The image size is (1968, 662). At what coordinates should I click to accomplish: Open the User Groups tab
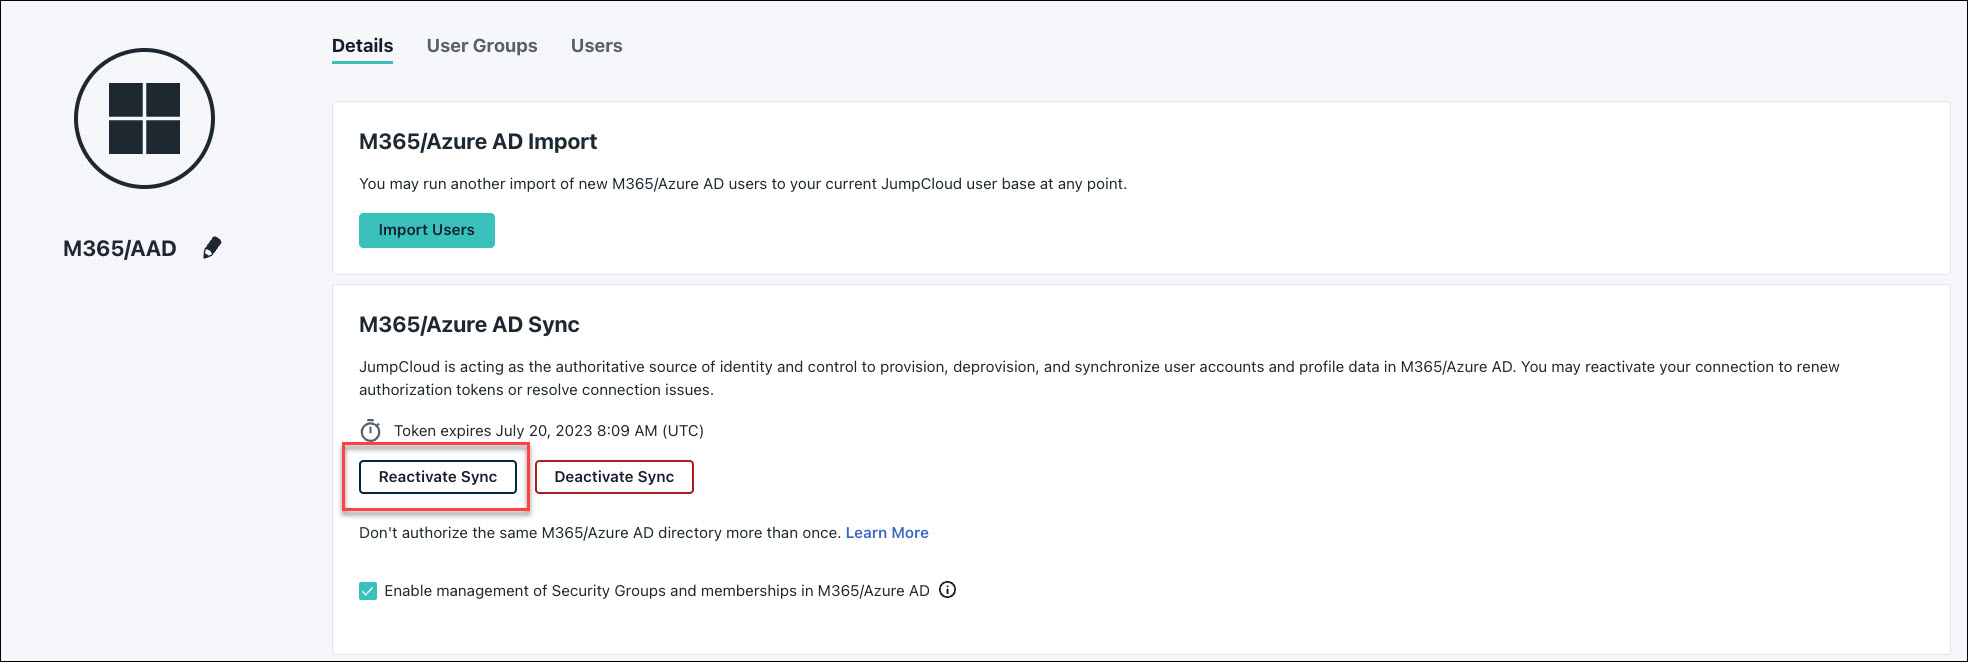coord(481,46)
